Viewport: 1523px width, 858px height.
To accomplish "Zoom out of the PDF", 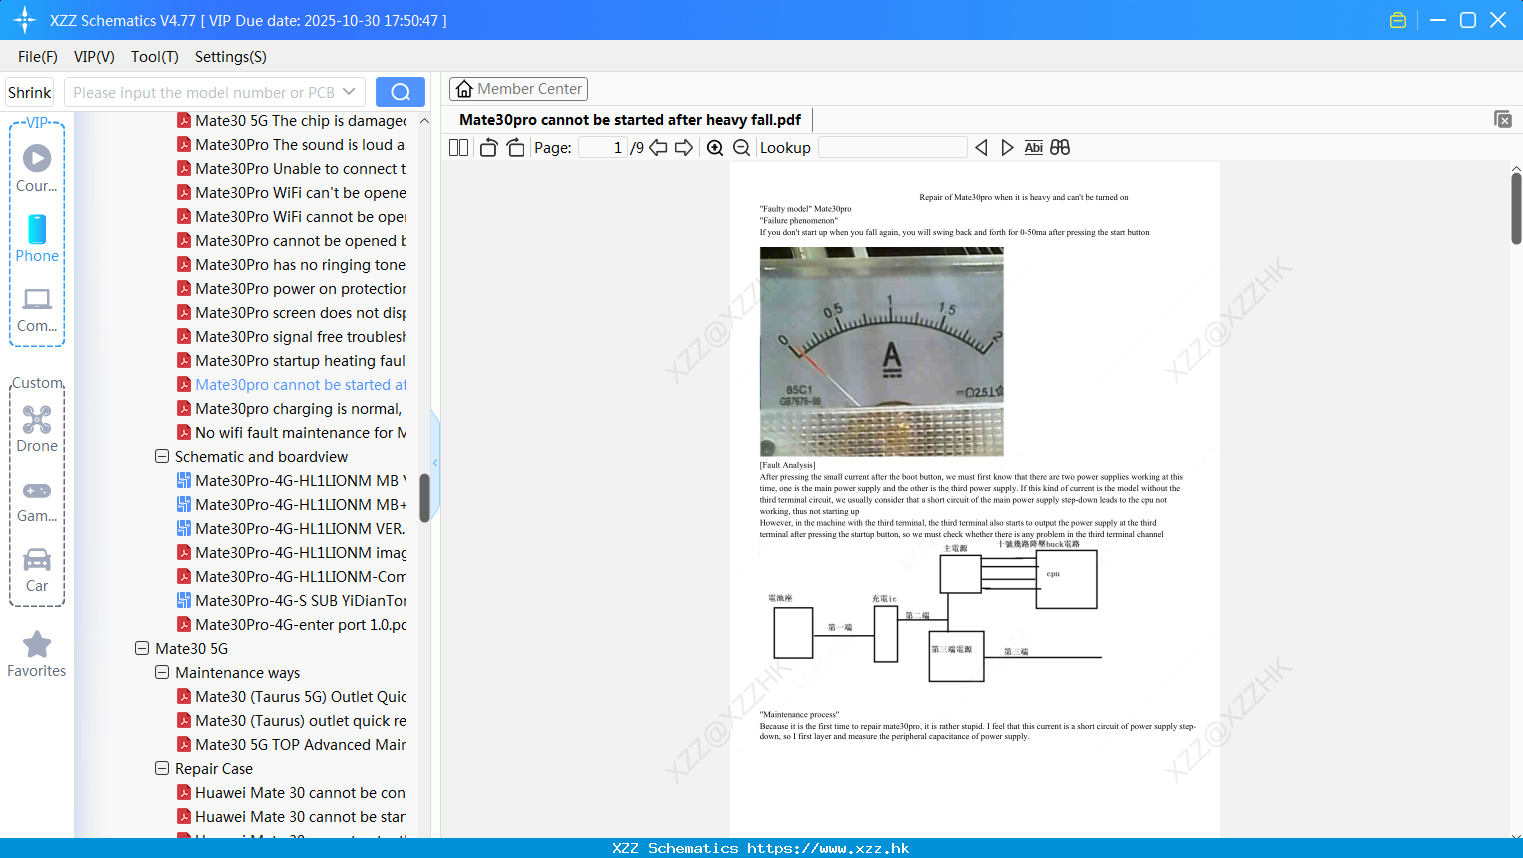I will pyautogui.click(x=742, y=148).
